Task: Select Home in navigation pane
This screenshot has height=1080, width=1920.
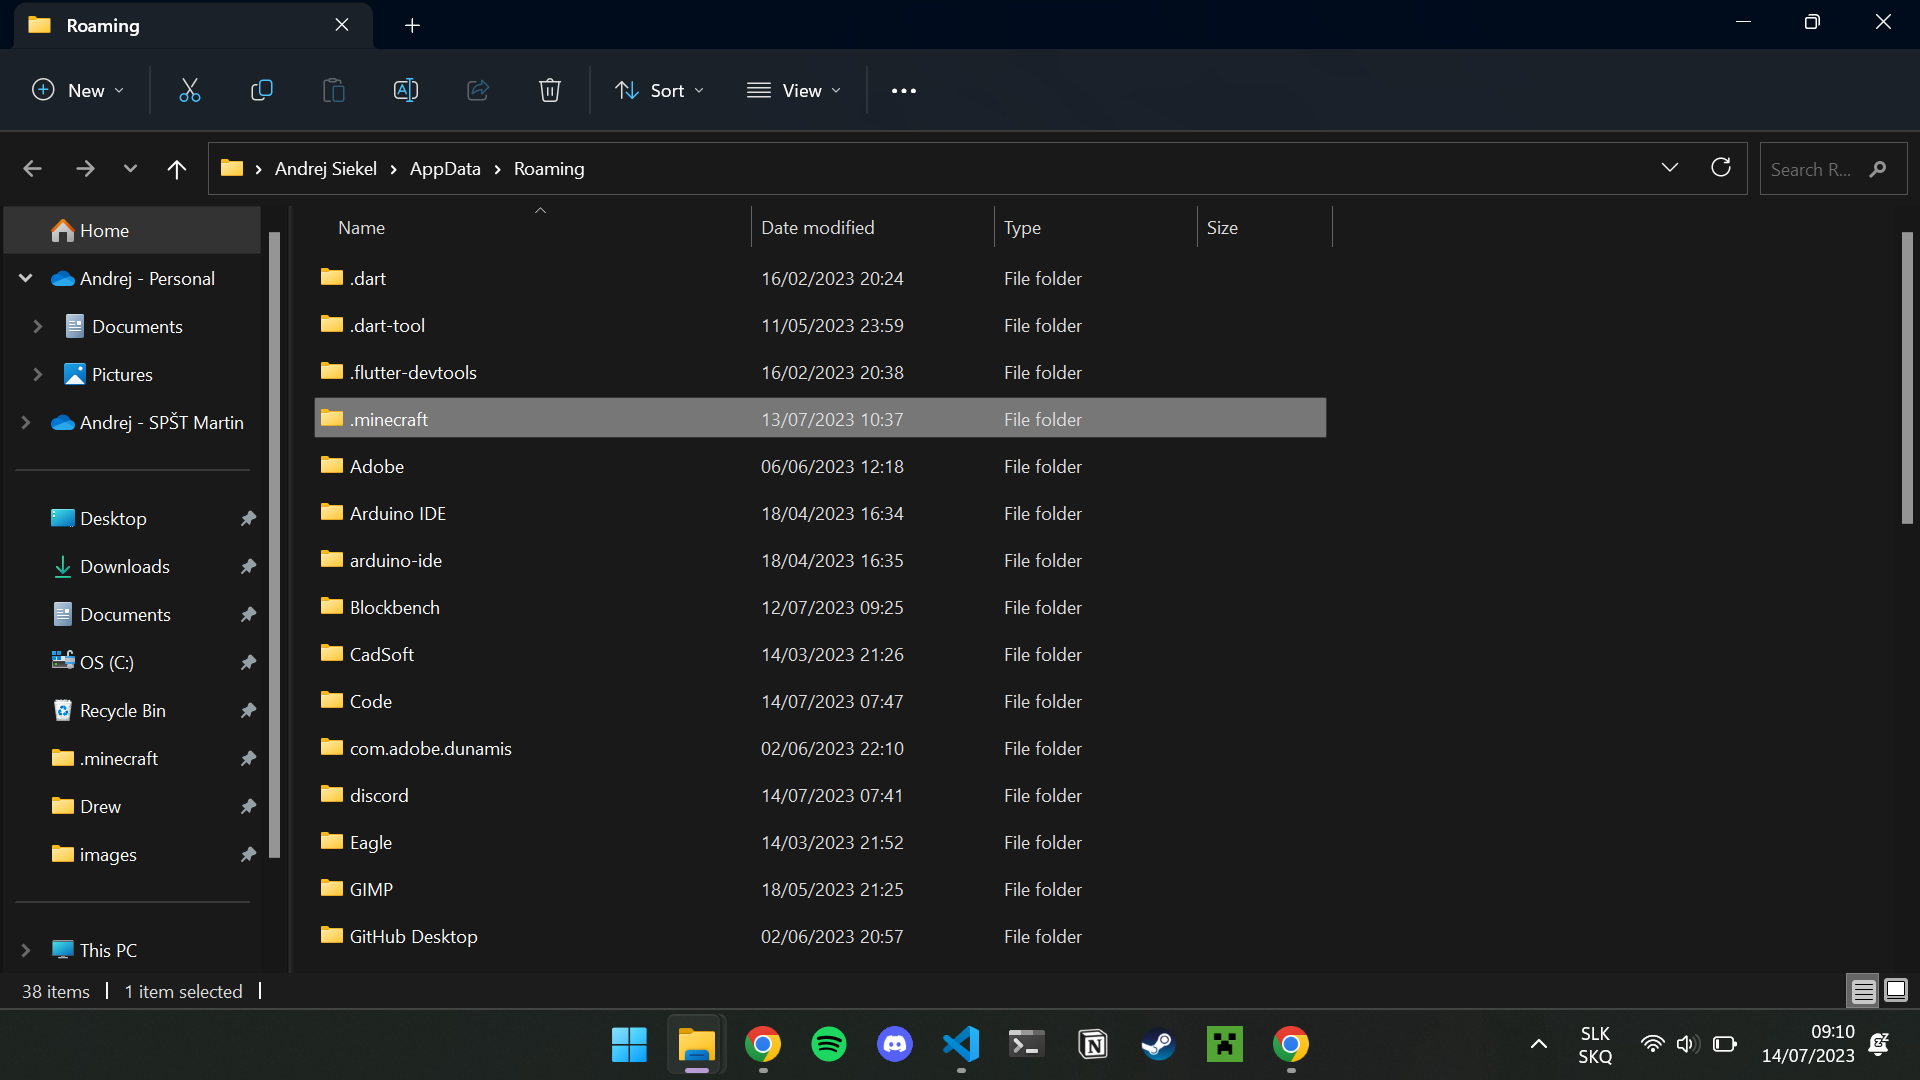Action: click(x=132, y=231)
